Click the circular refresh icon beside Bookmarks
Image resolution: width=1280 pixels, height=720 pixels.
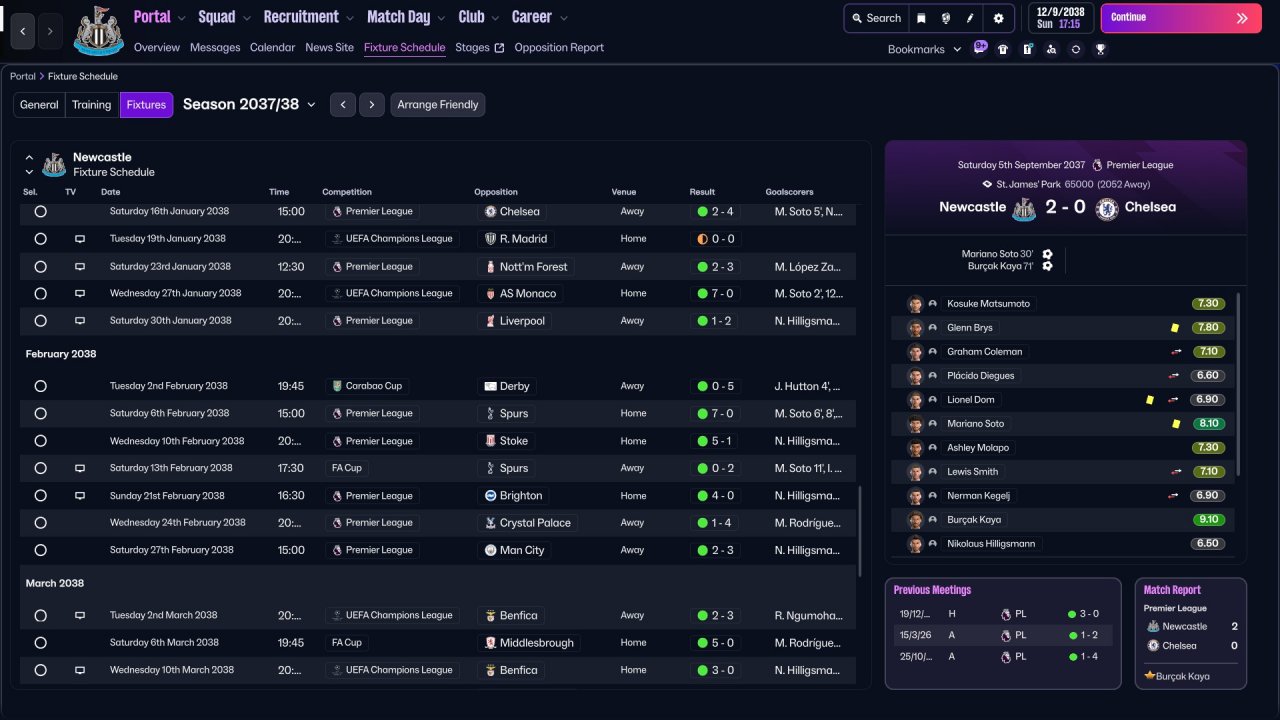[x=1075, y=48]
